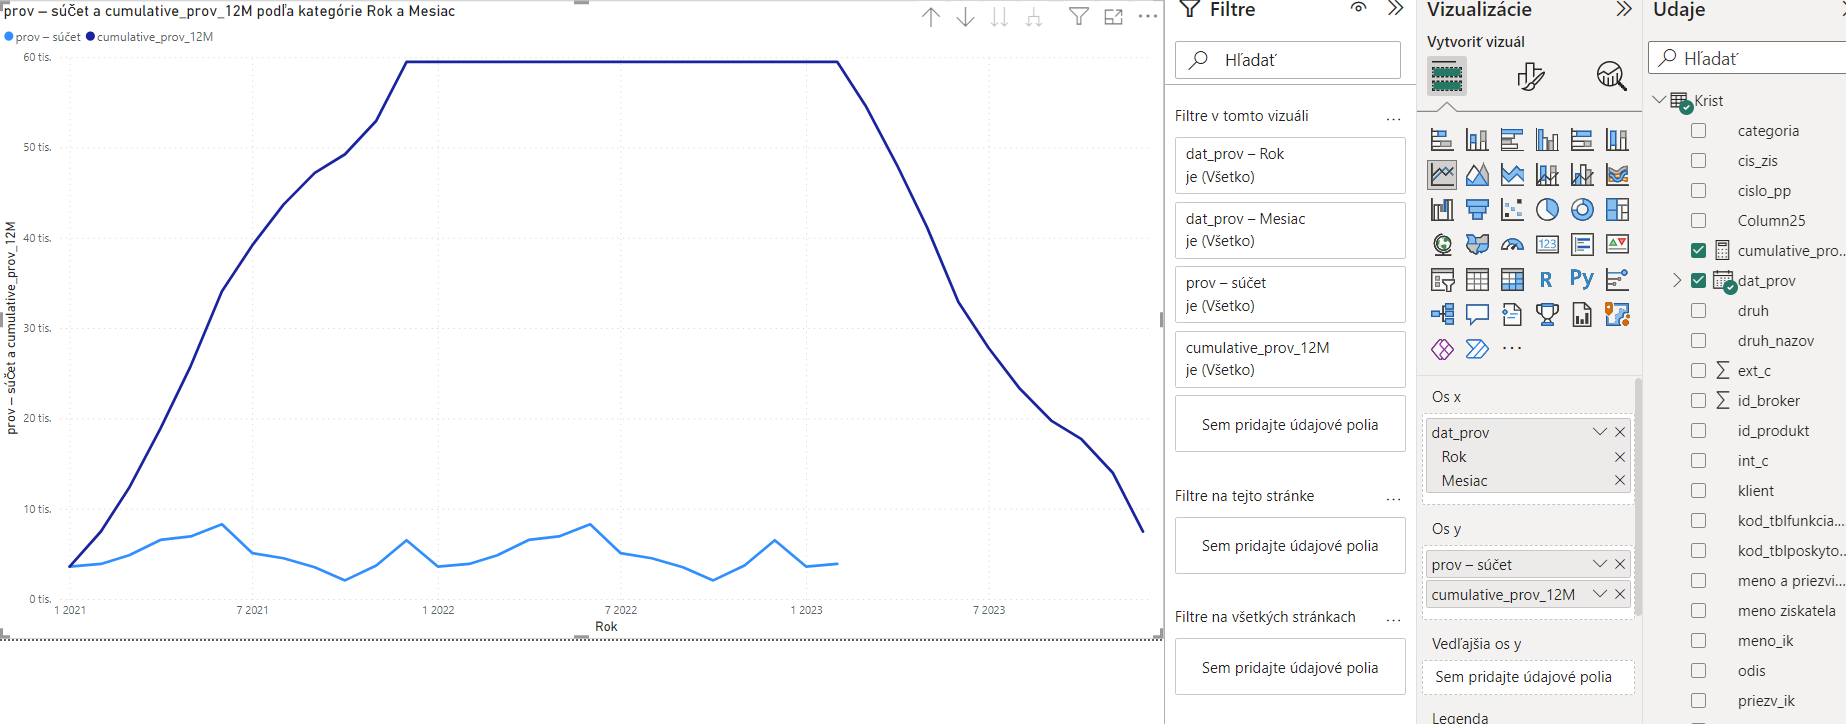Tick the ext_c field checkbox
The image size is (1846, 724).
(x=1698, y=371)
